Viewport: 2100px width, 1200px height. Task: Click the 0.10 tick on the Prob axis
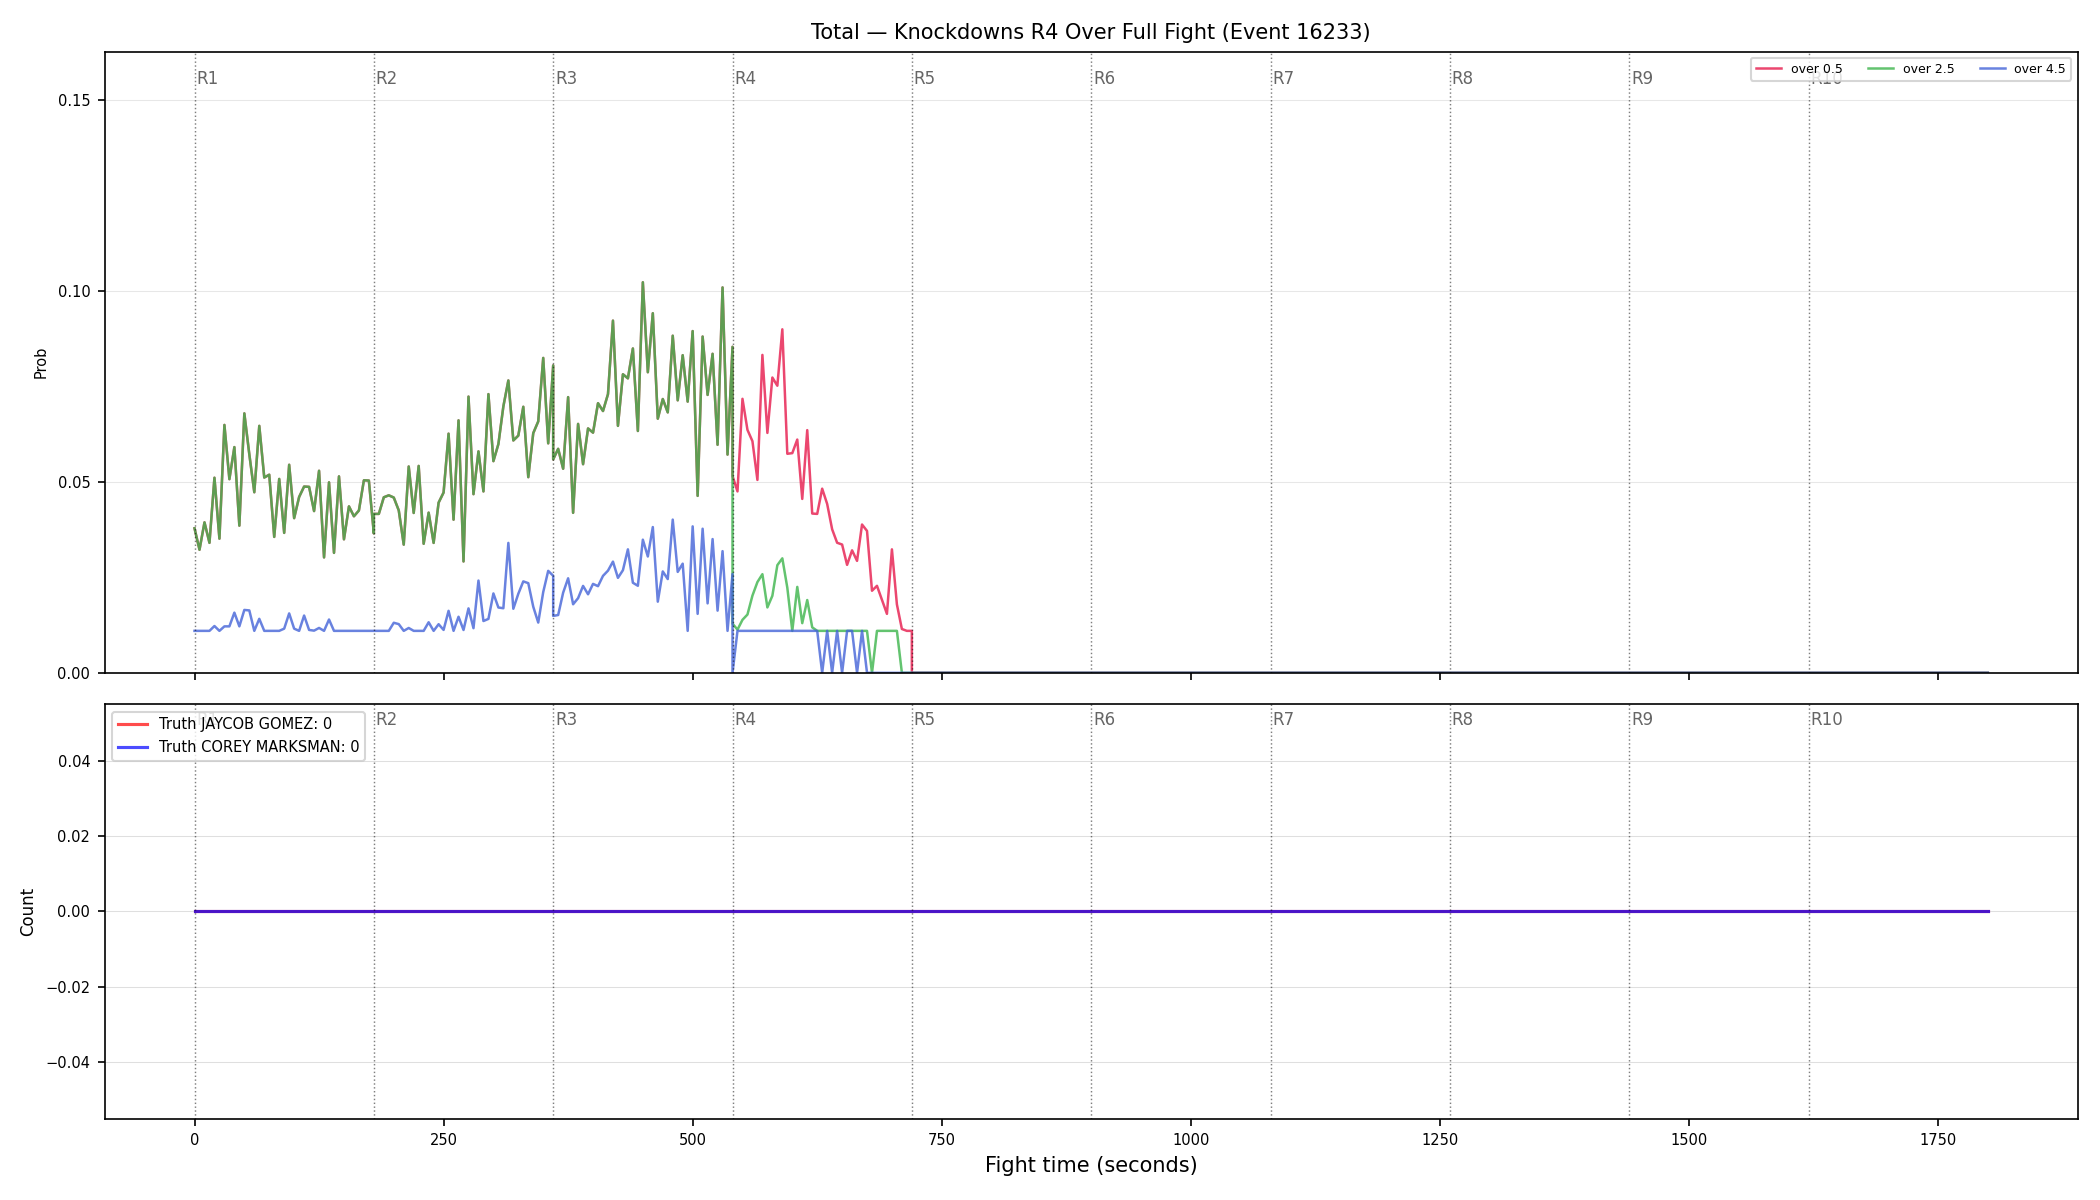pyautogui.click(x=74, y=291)
